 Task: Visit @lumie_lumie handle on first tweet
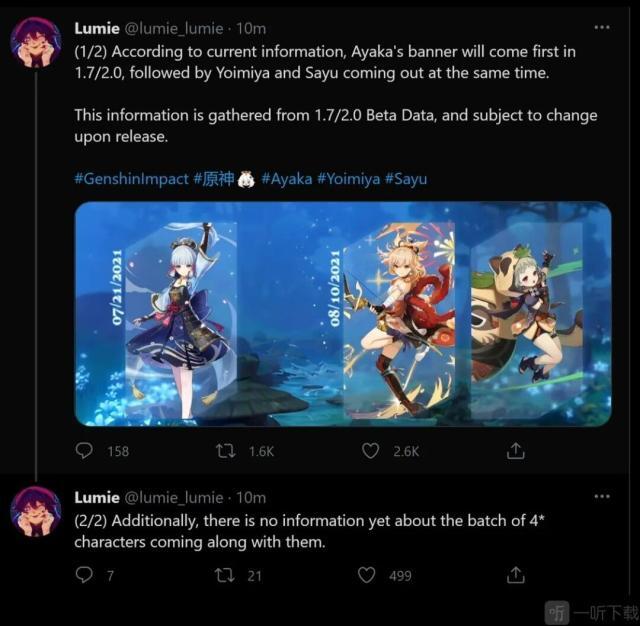pyautogui.click(x=173, y=29)
